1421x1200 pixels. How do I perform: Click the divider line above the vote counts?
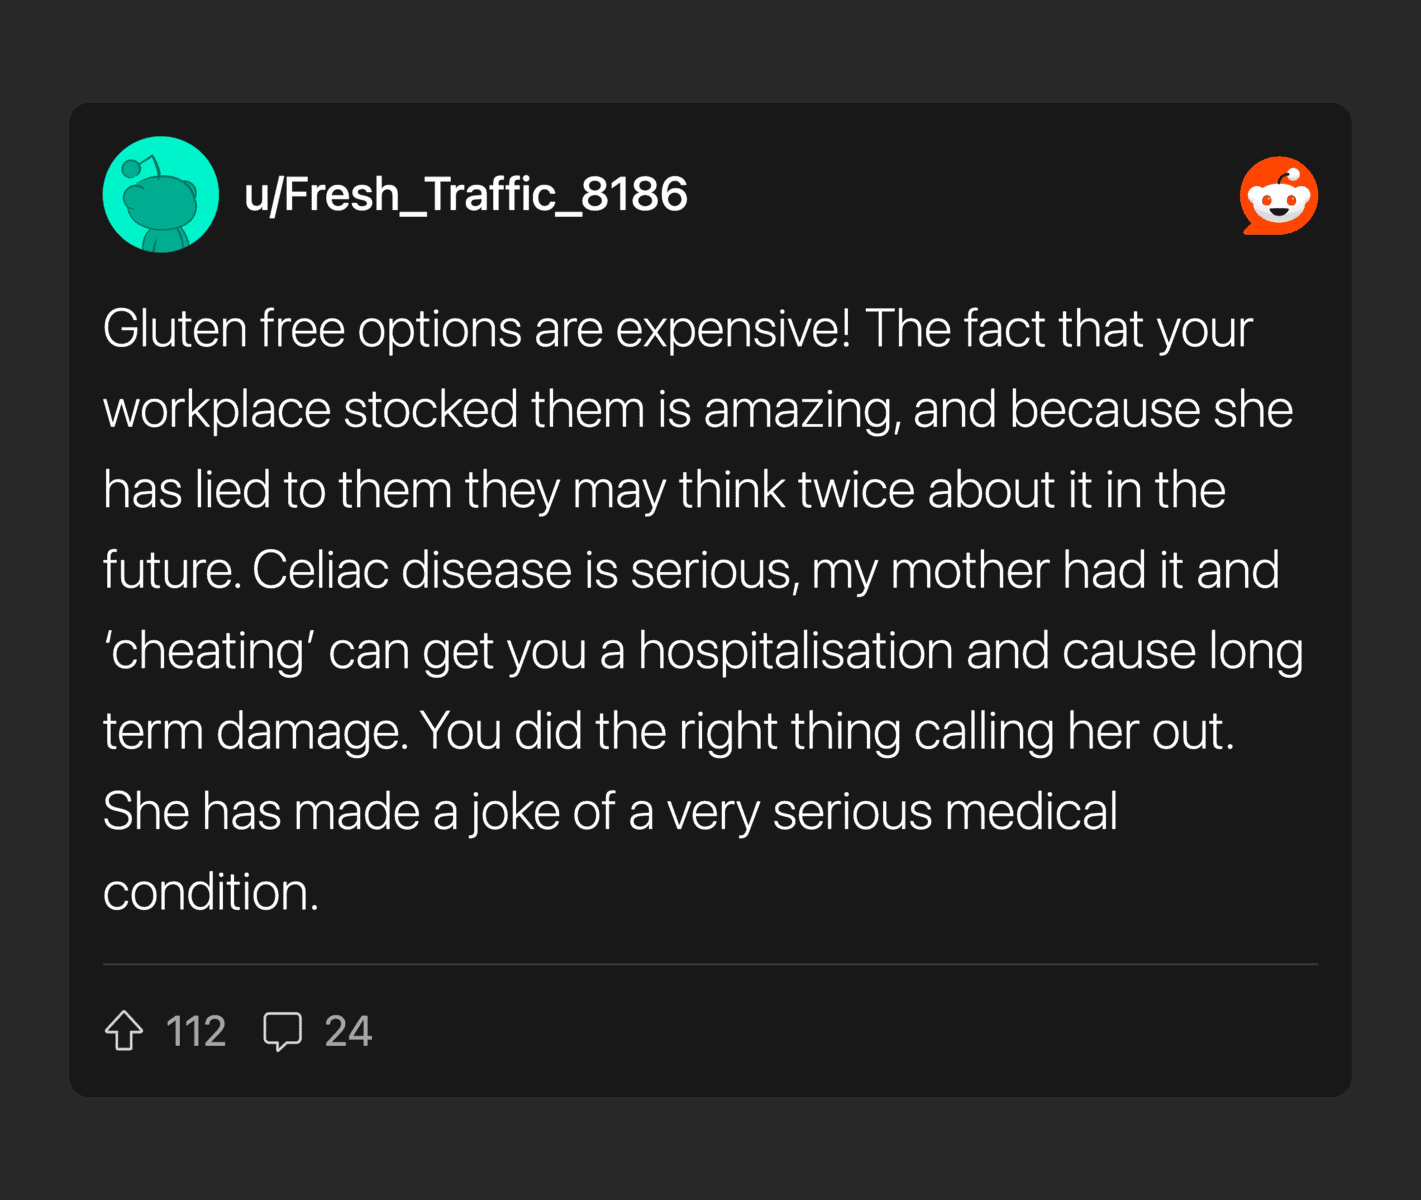(x=710, y=964)
